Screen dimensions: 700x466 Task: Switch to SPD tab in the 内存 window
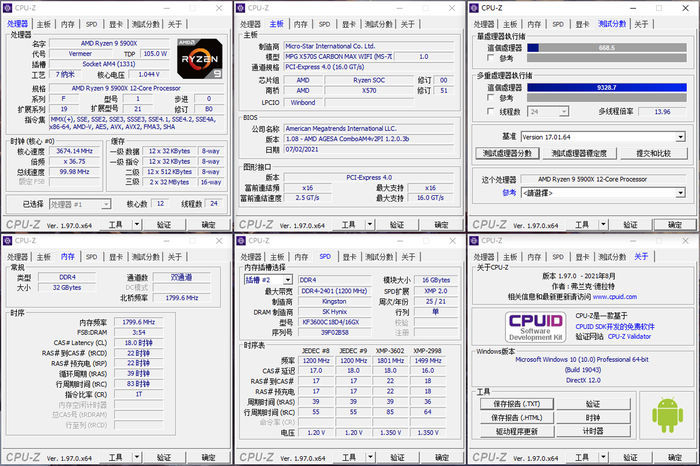pyautogui.click(x=92, y=257)
